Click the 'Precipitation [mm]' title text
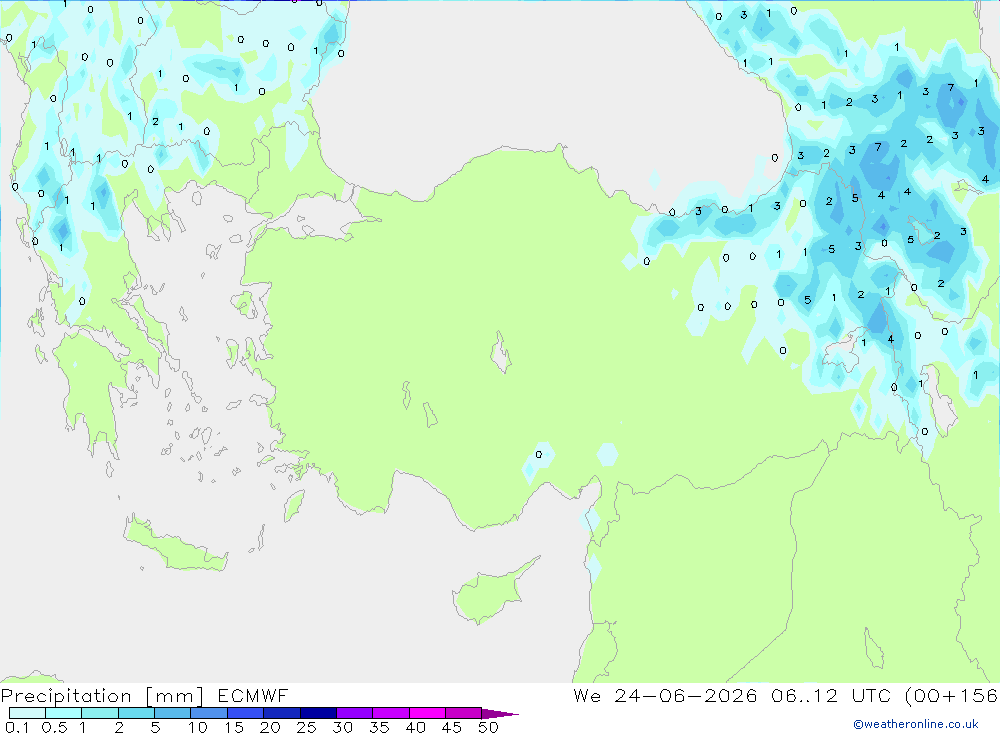Viewport: 1000px width, 733px height. [x=103, y=696]
